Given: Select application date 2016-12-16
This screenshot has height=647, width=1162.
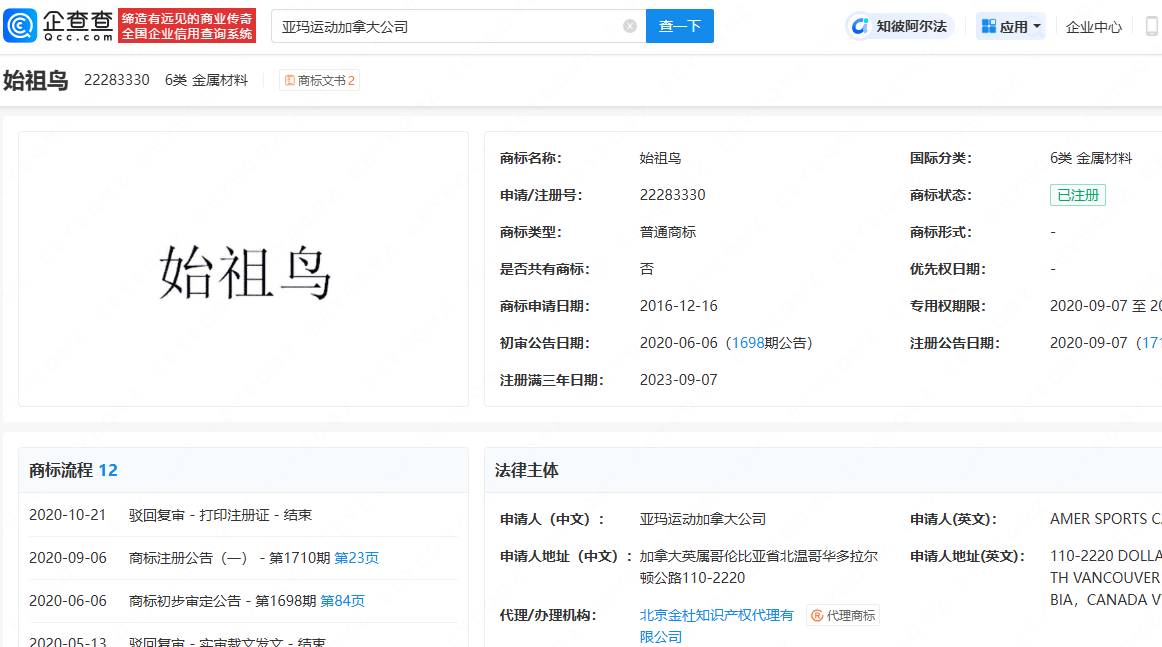Looking at the screenshot, I should click(x=679, y=306).
